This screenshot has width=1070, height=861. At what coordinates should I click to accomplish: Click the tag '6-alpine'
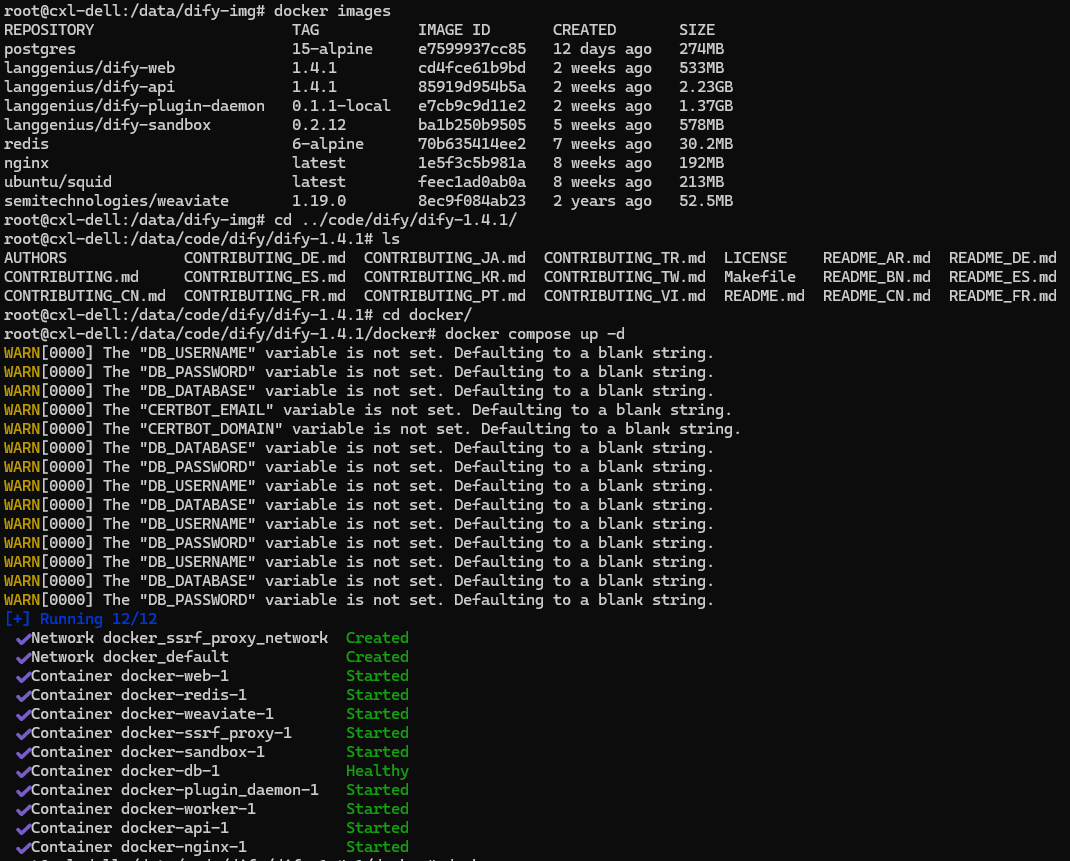[x=328, y=144]
